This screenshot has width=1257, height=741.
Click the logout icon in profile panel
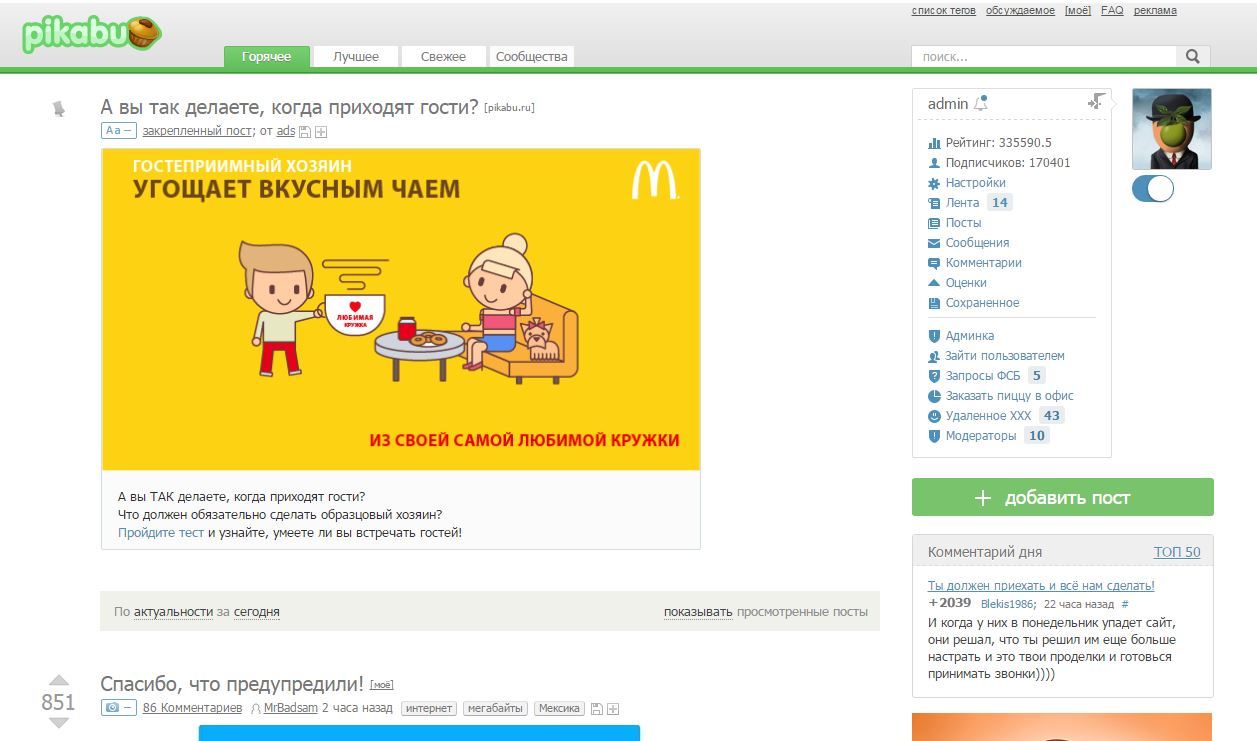click(x=1097, y=102)
